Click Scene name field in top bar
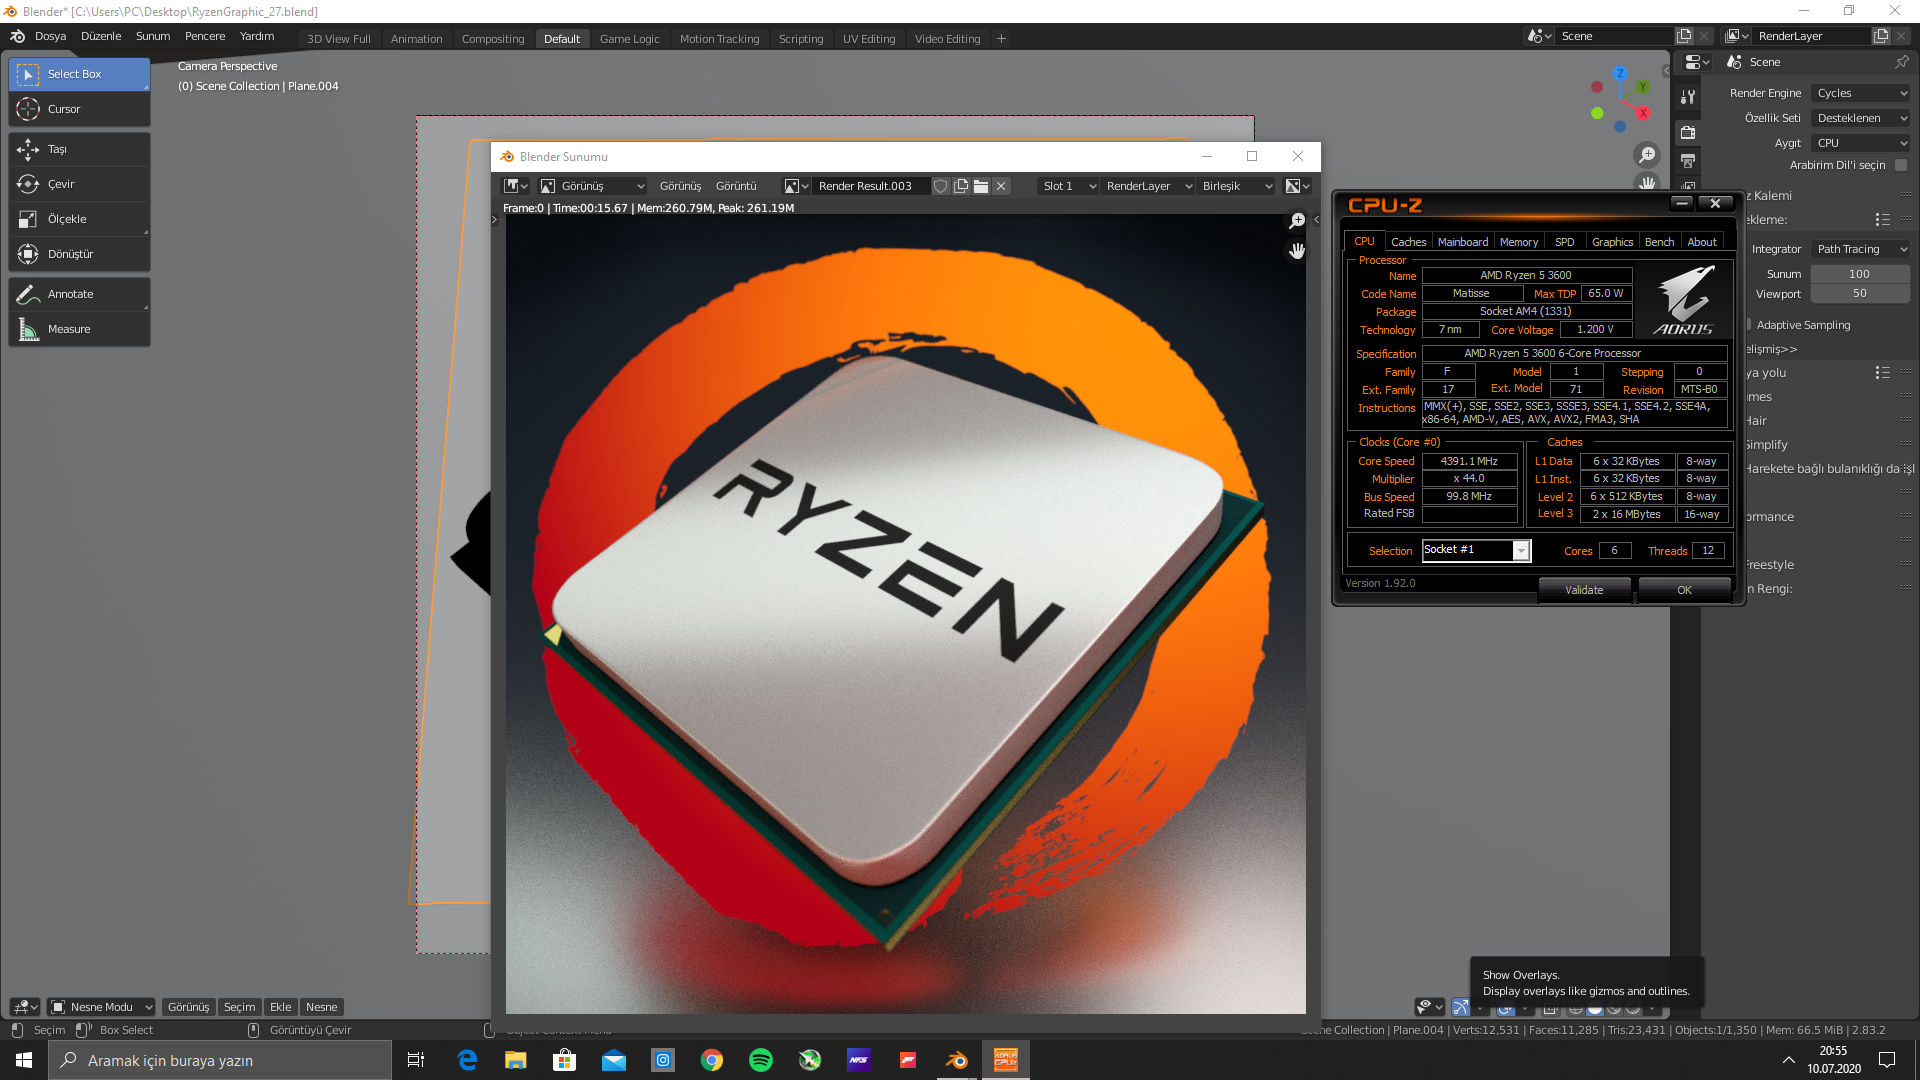This screenshot has height=1080, width=1920. click(1616, 36)
